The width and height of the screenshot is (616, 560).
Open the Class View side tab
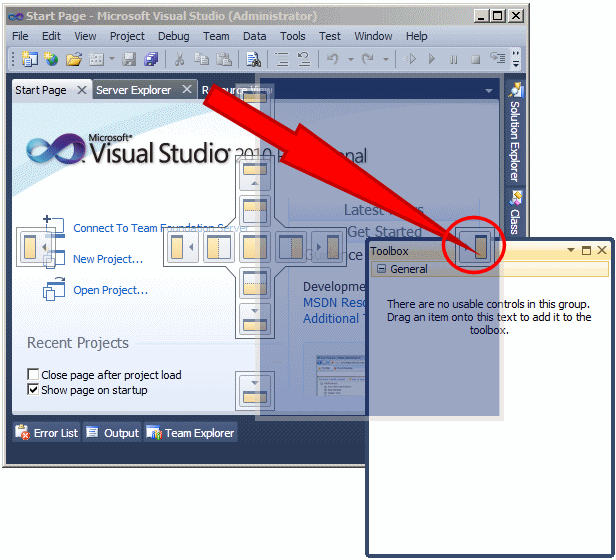click(515, 212)
